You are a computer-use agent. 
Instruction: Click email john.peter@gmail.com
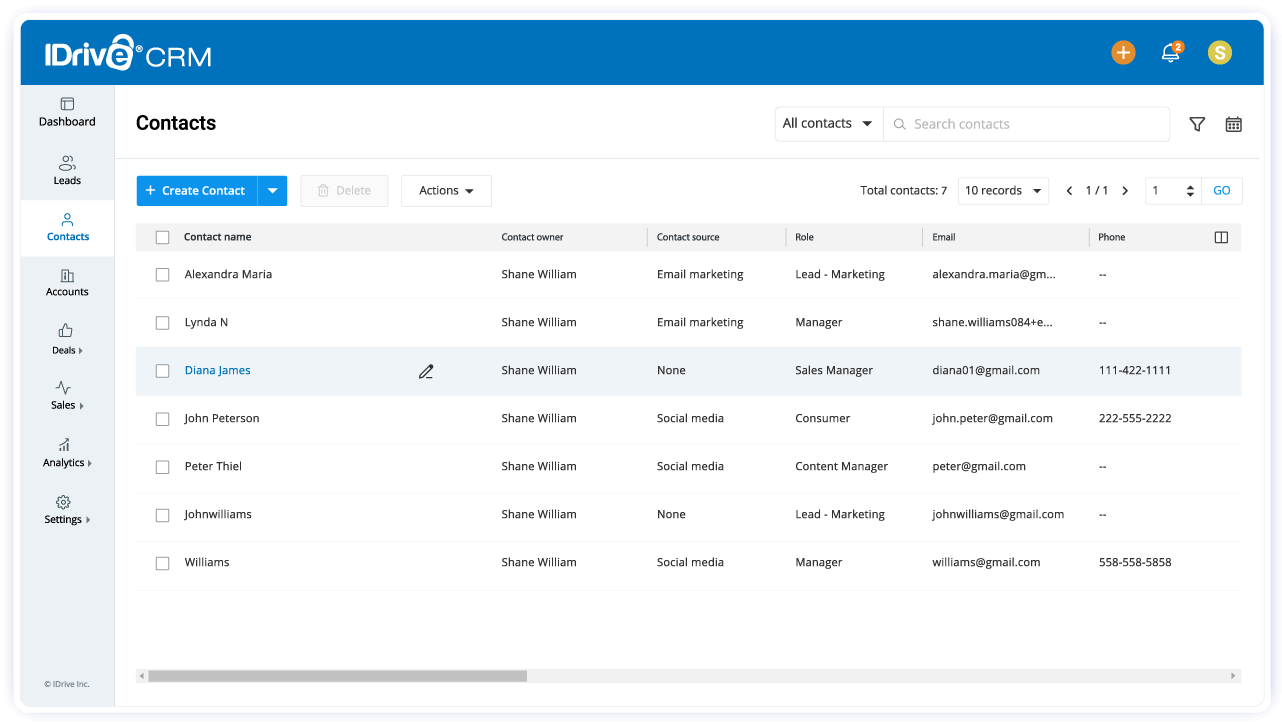pyautogui.click(x=992, y=418)
